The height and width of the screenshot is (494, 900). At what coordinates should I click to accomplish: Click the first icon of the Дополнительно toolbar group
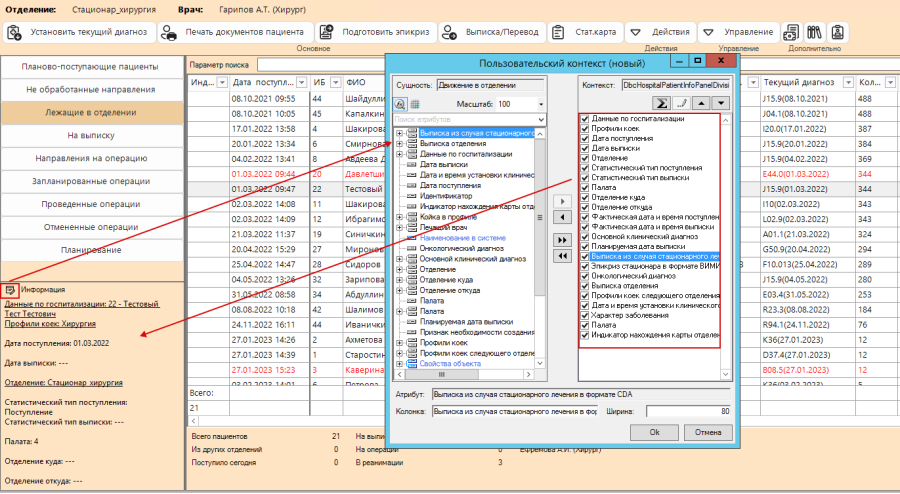(x=792, y=32)
